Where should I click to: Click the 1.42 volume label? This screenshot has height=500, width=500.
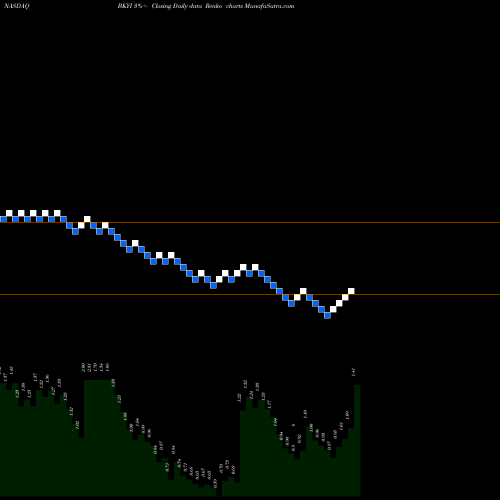[x=11, y=370]
